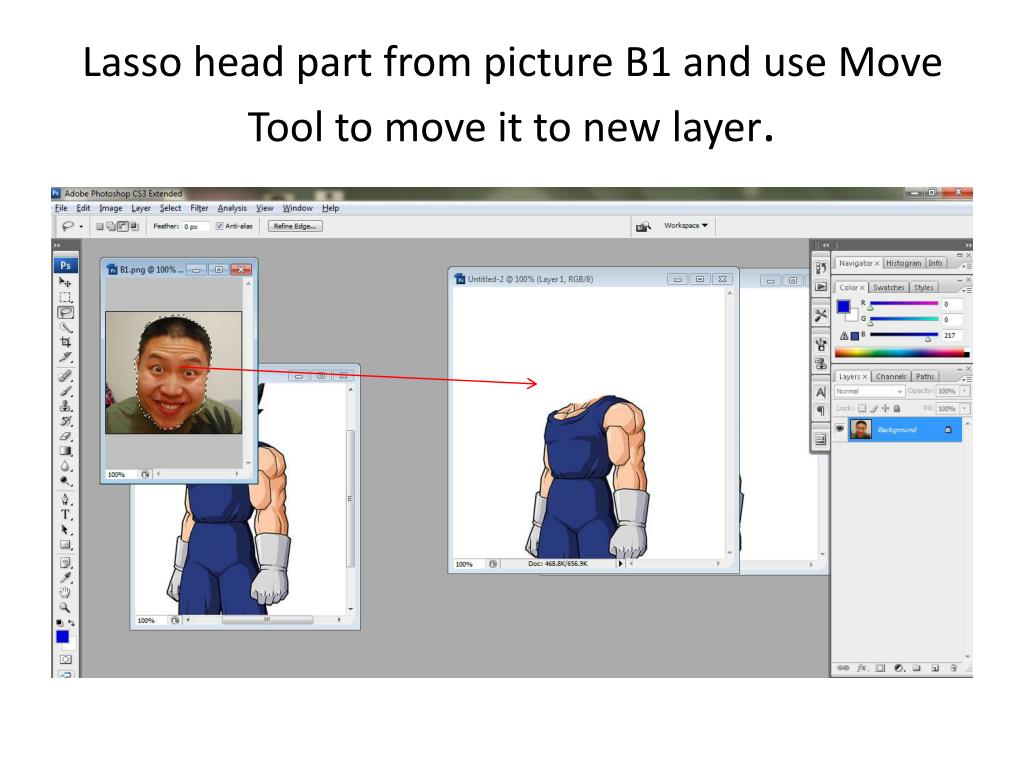This screenshot has width=1024, height=768.
Task: Select the Background layer thumbnail
Action: [x=860, y=430]
